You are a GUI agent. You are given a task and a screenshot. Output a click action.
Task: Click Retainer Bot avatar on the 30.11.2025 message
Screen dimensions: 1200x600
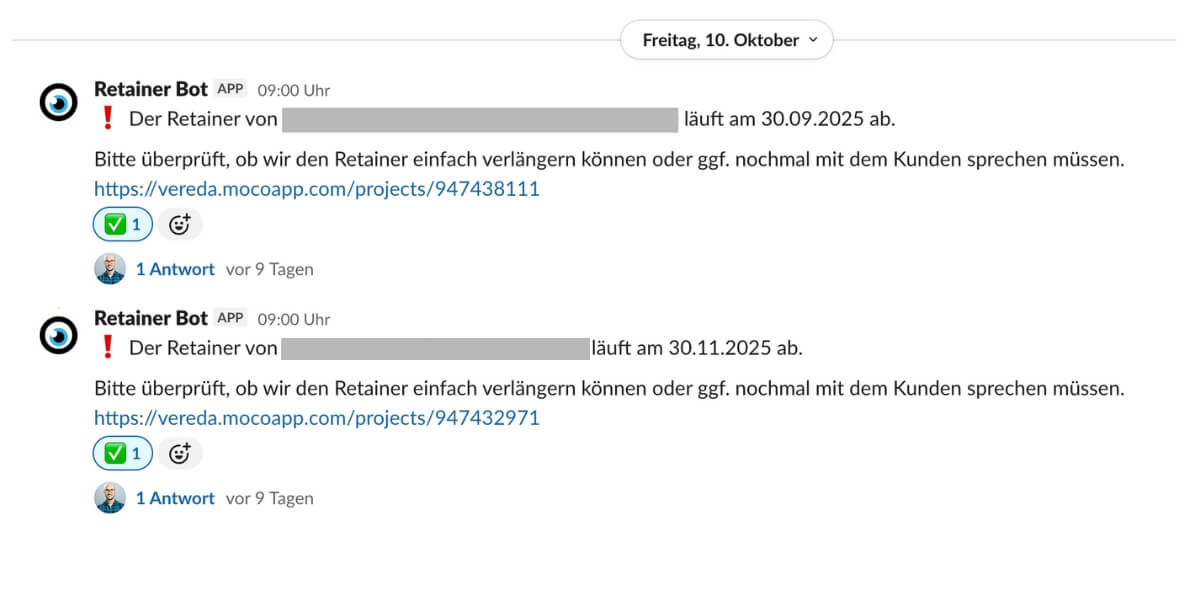coord(58,335)
